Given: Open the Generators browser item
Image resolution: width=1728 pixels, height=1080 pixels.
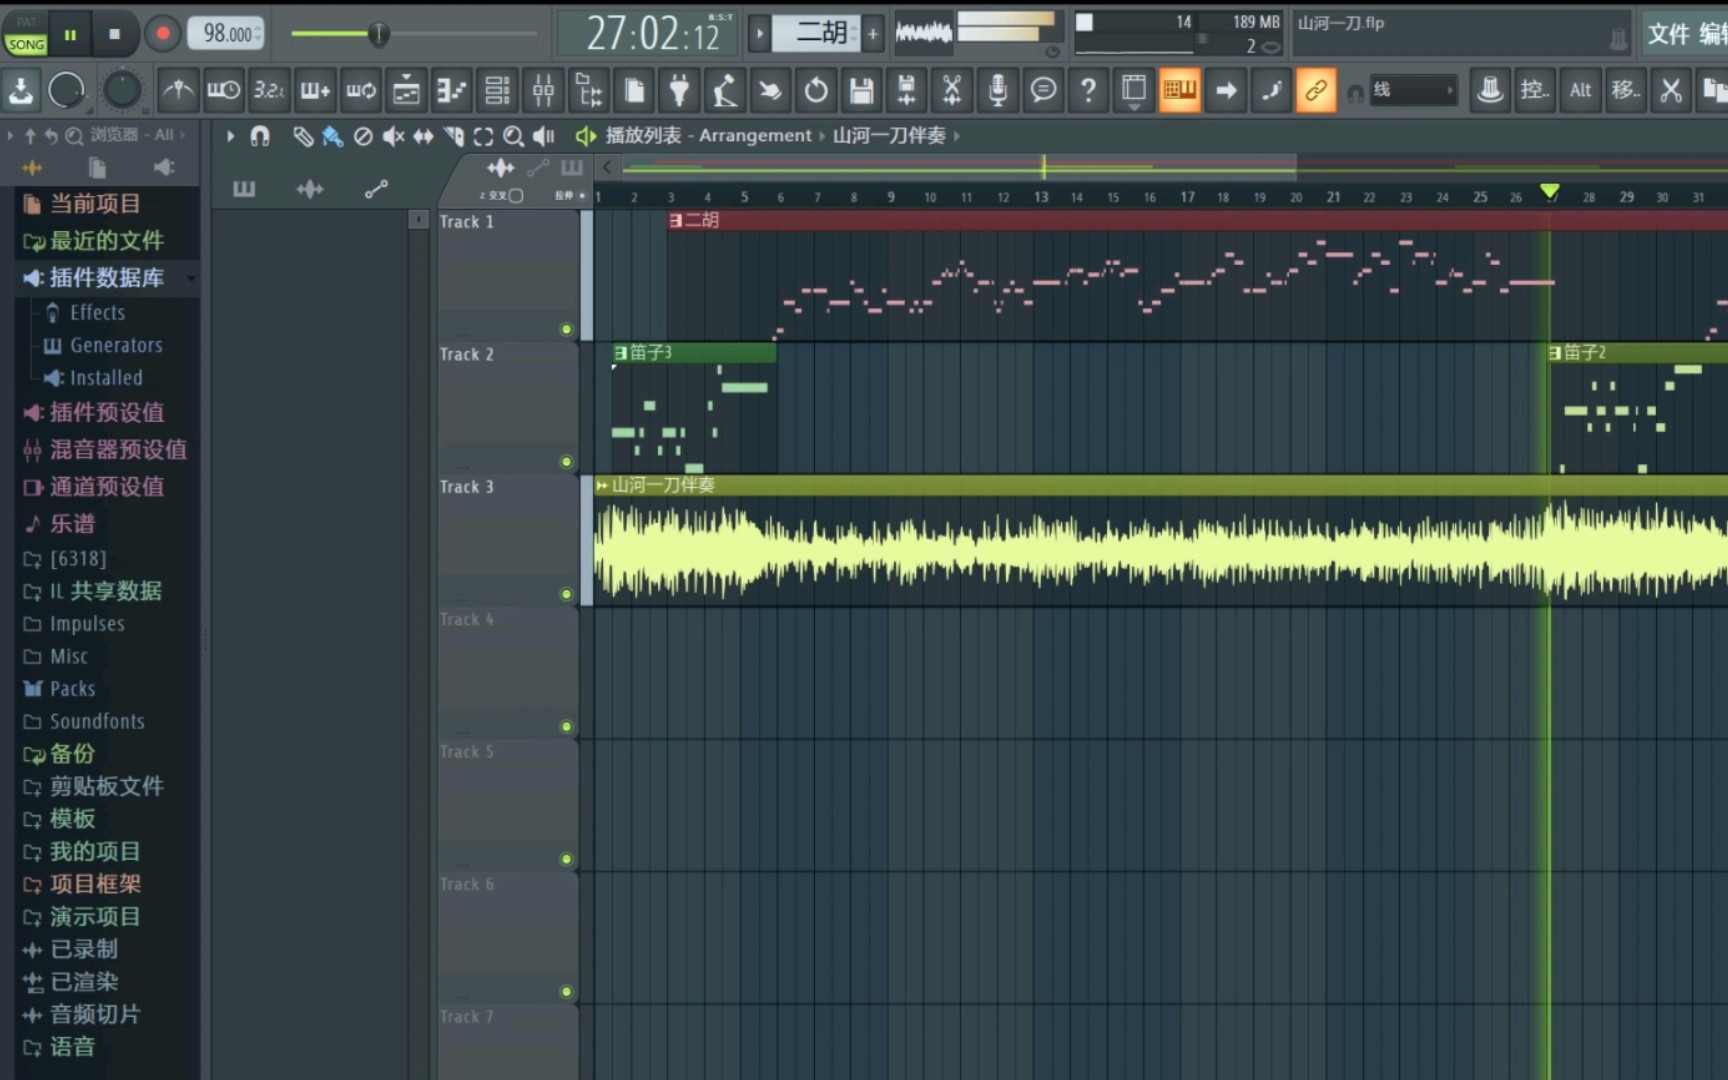Looking at the screenshot, I should 116,346.
